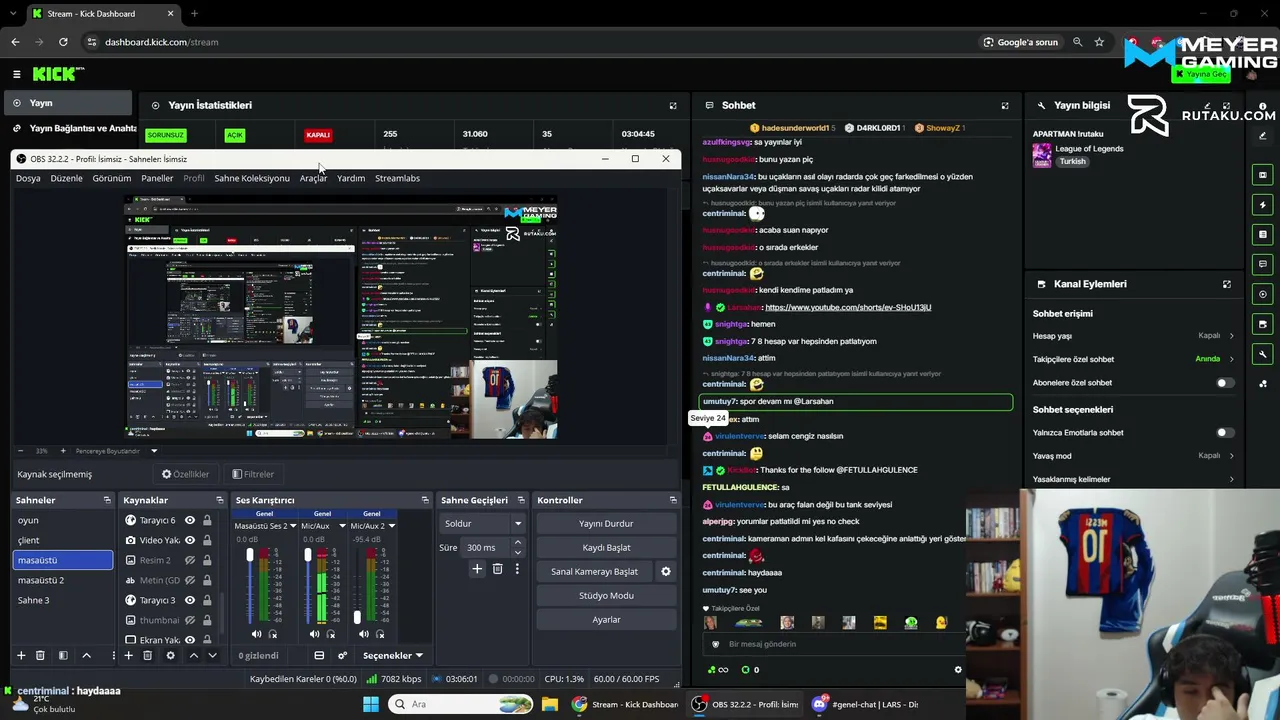Open the YouTube shorts link in chat
Screen dimensions: 1280x720
click(x=848, y=307)
